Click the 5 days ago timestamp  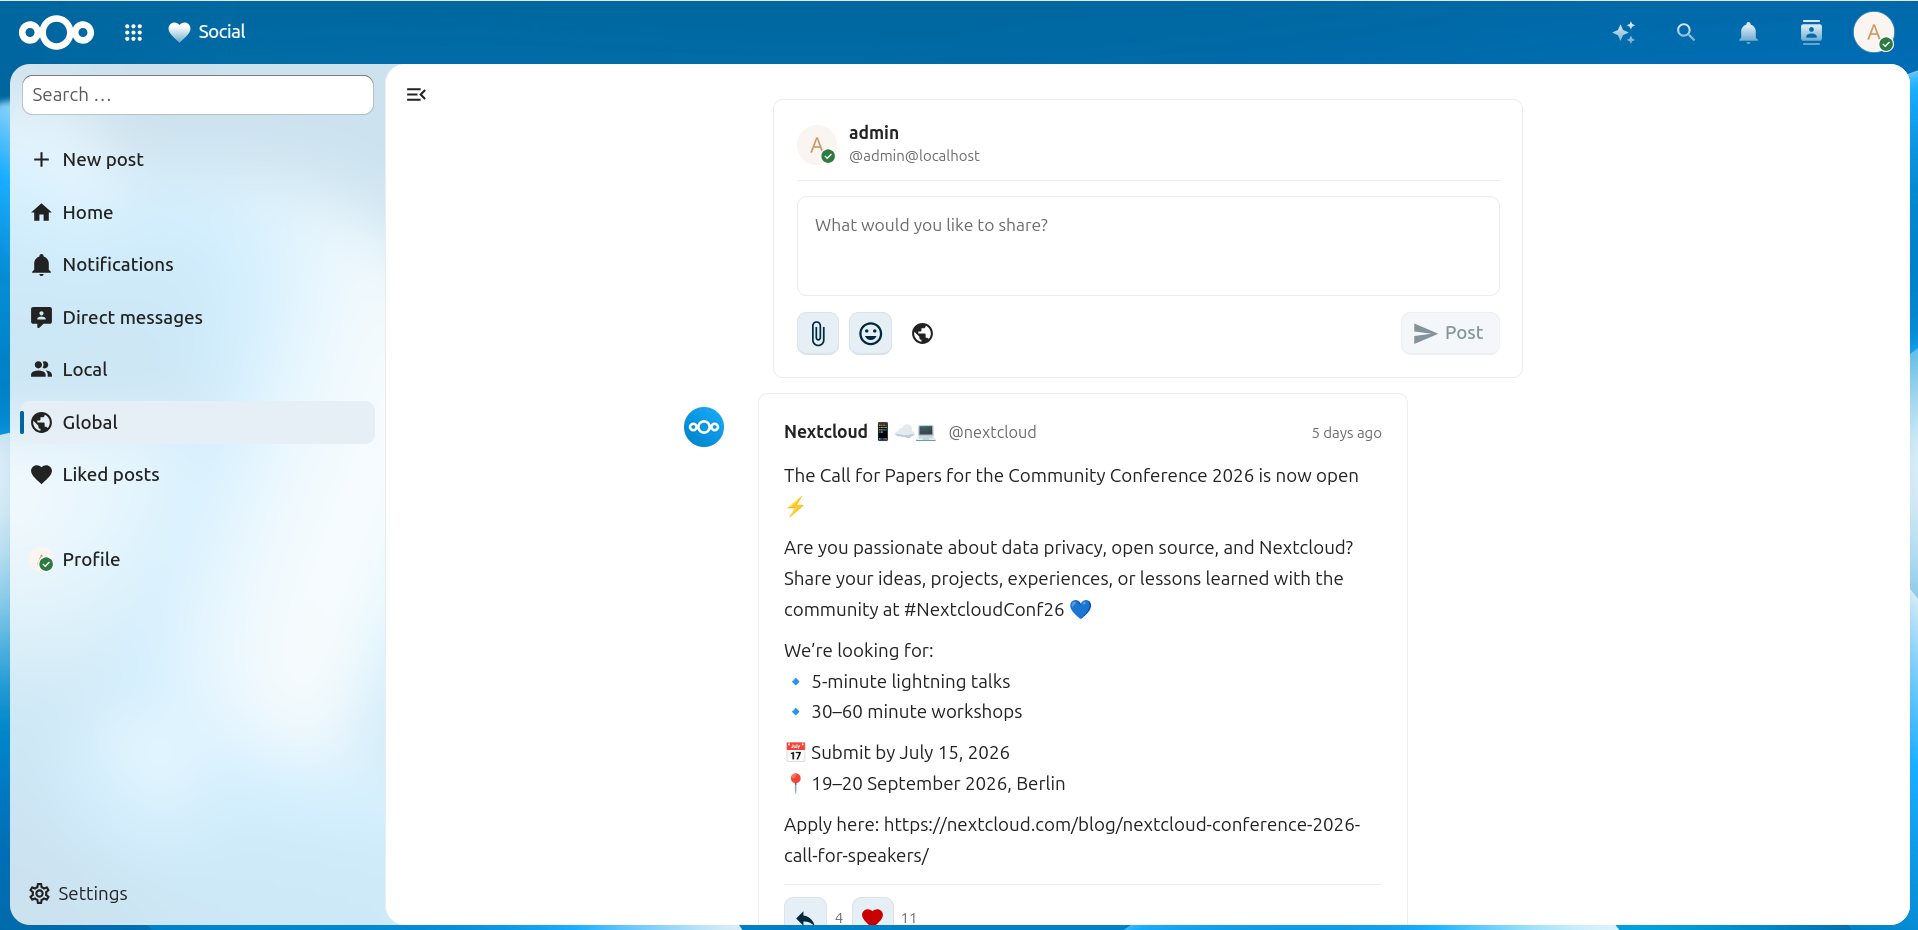pyautogui.click(x=1346, y=433)
